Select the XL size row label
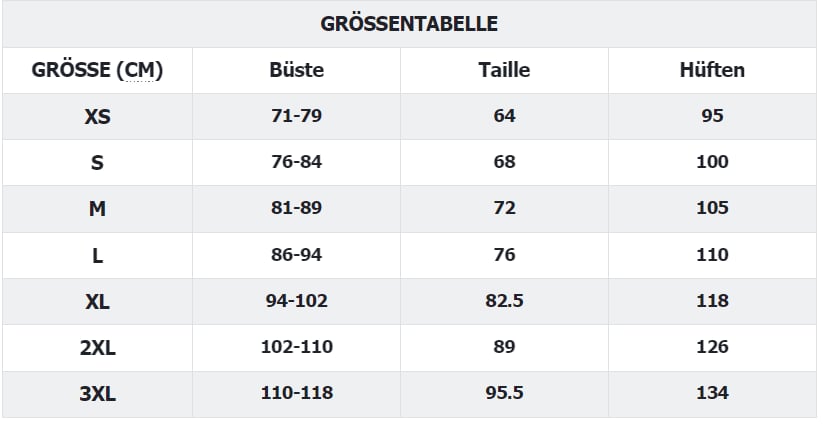The width and height of the screenshot is (823, 425). click(97, 301)
